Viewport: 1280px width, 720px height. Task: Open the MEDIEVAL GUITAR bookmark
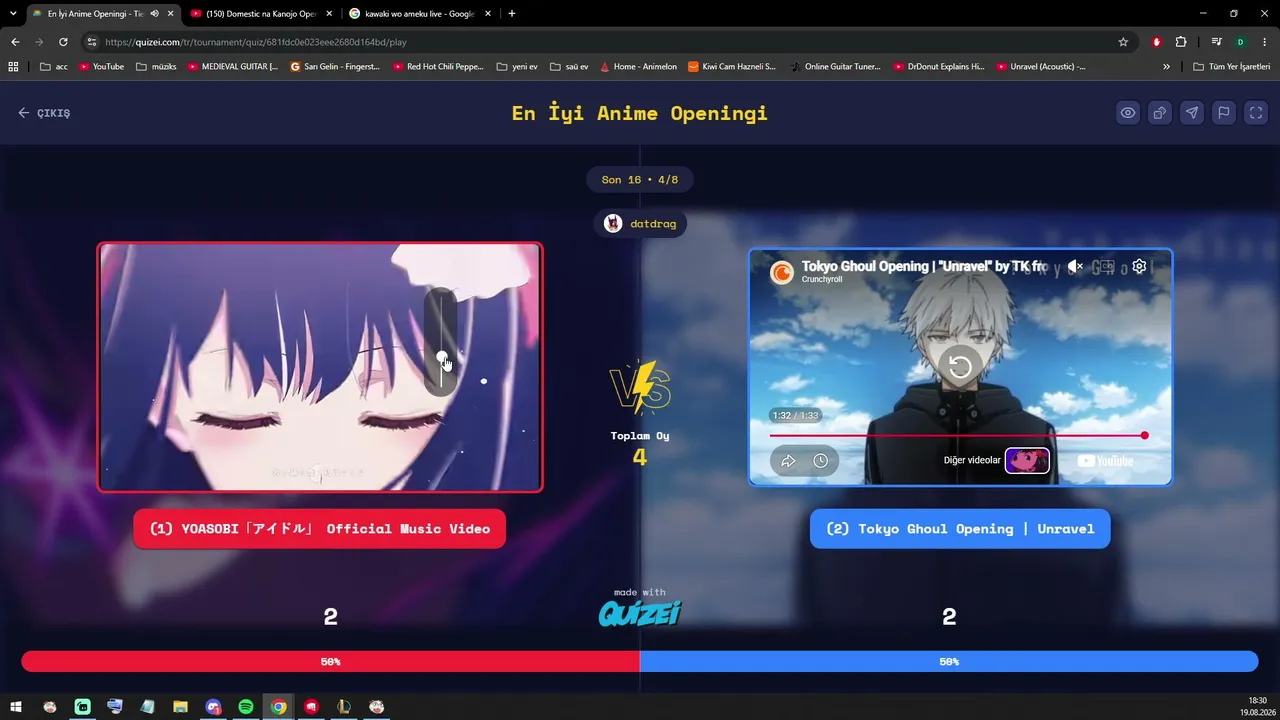pos(232,67)
